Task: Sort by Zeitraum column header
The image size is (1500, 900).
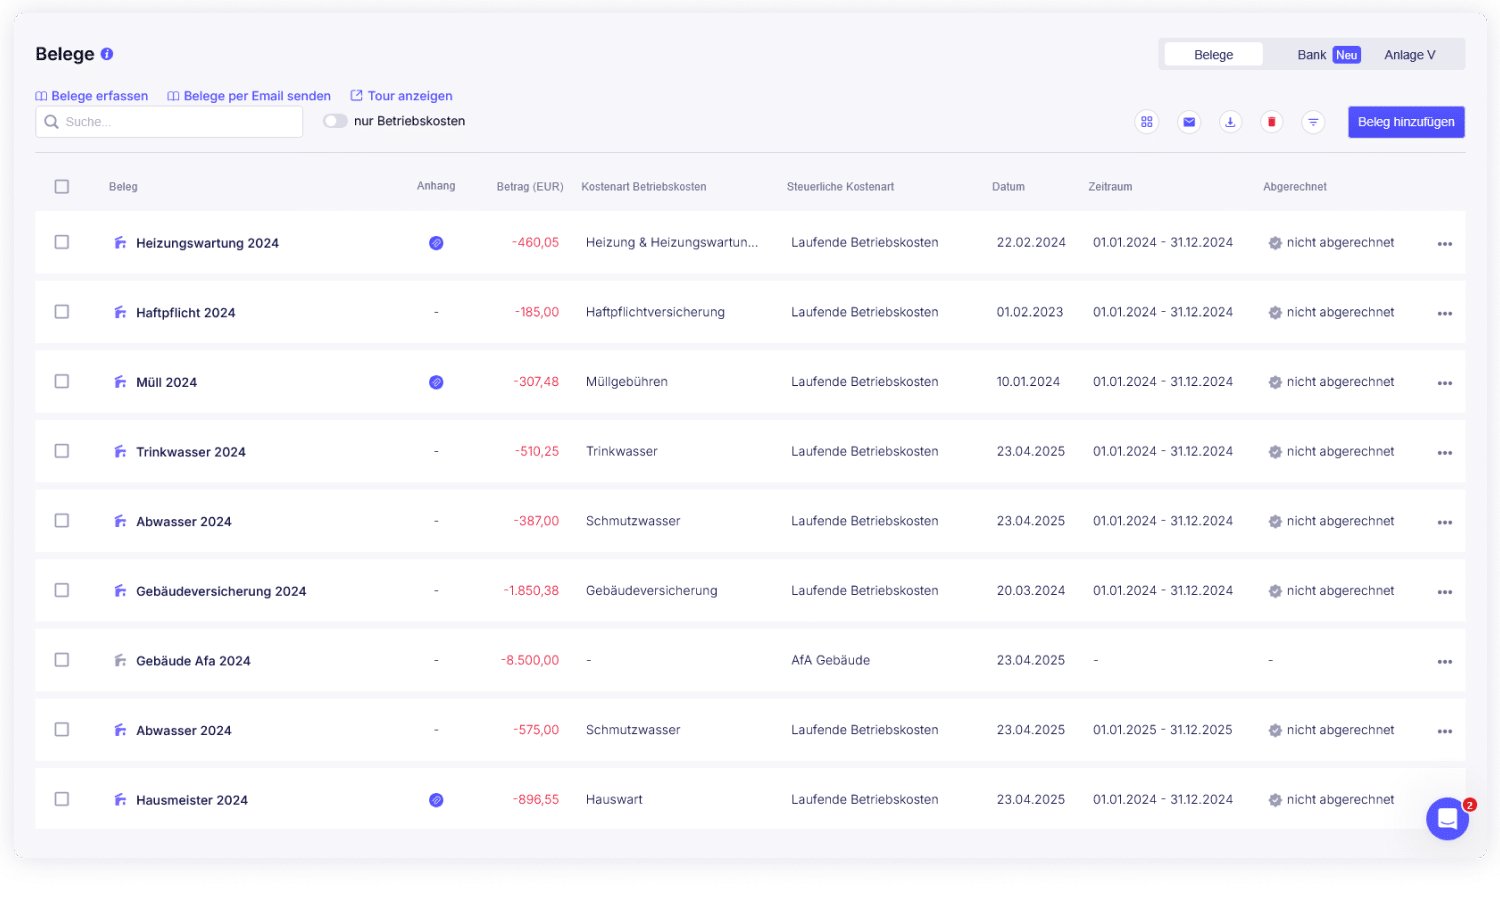Action: [1110, 187]
